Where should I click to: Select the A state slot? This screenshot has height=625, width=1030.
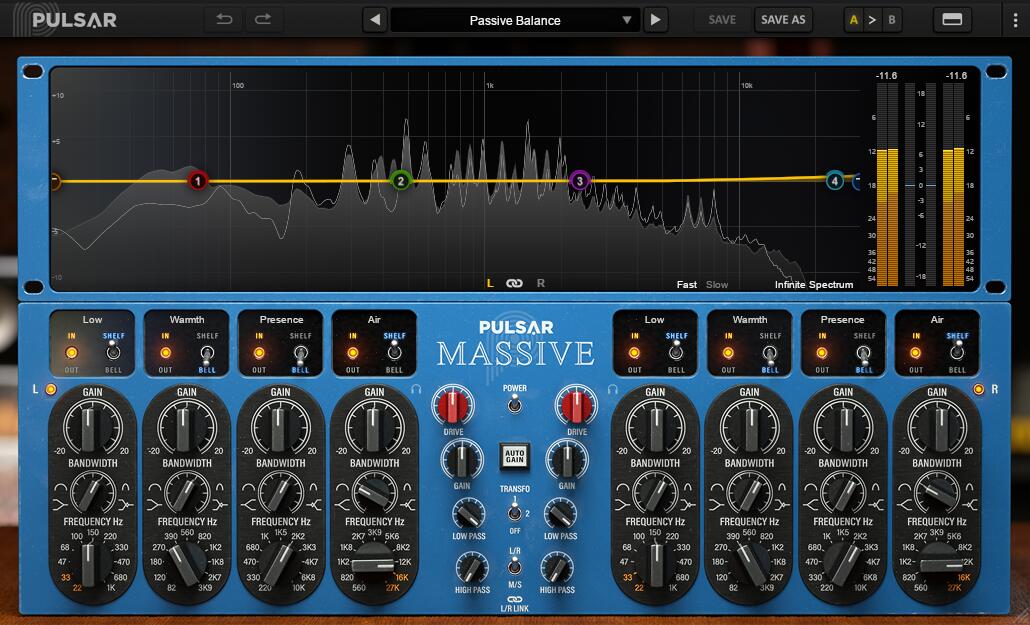[x=853, y=20]
